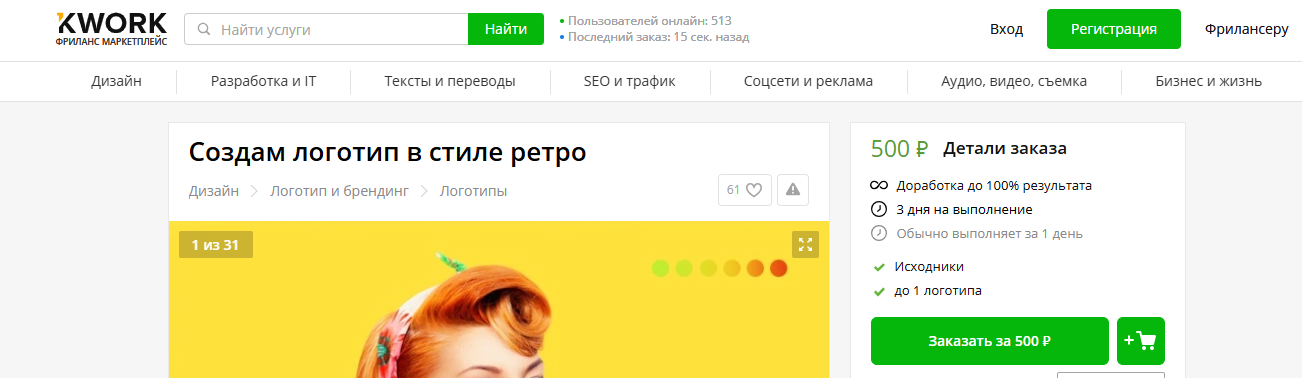Click the 'Исходники' item
The image size is (1302, 378).
(x=930, y=267)
